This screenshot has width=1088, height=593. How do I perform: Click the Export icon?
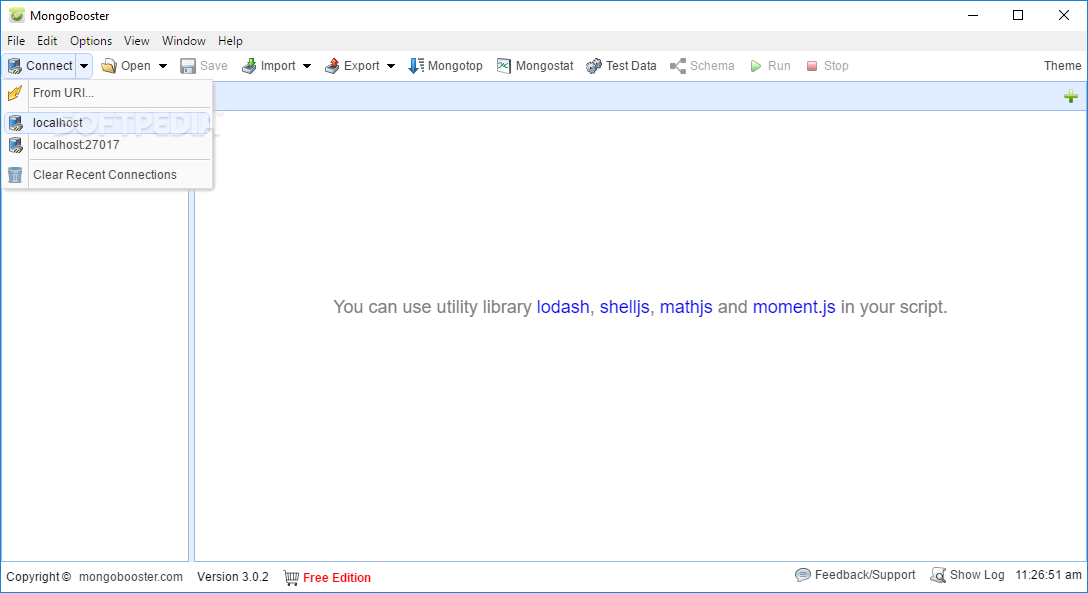332,66
